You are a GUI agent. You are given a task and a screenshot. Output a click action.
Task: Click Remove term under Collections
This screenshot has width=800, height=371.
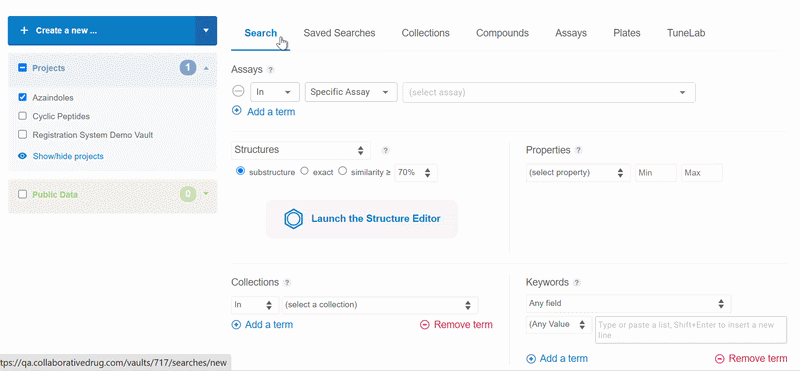point(463,325)
